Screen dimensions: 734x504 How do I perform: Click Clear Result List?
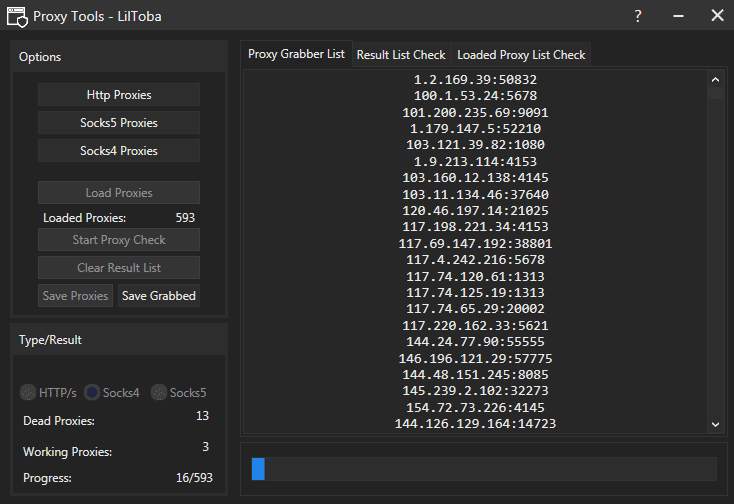pyautogui.click(x=119, y=268)
